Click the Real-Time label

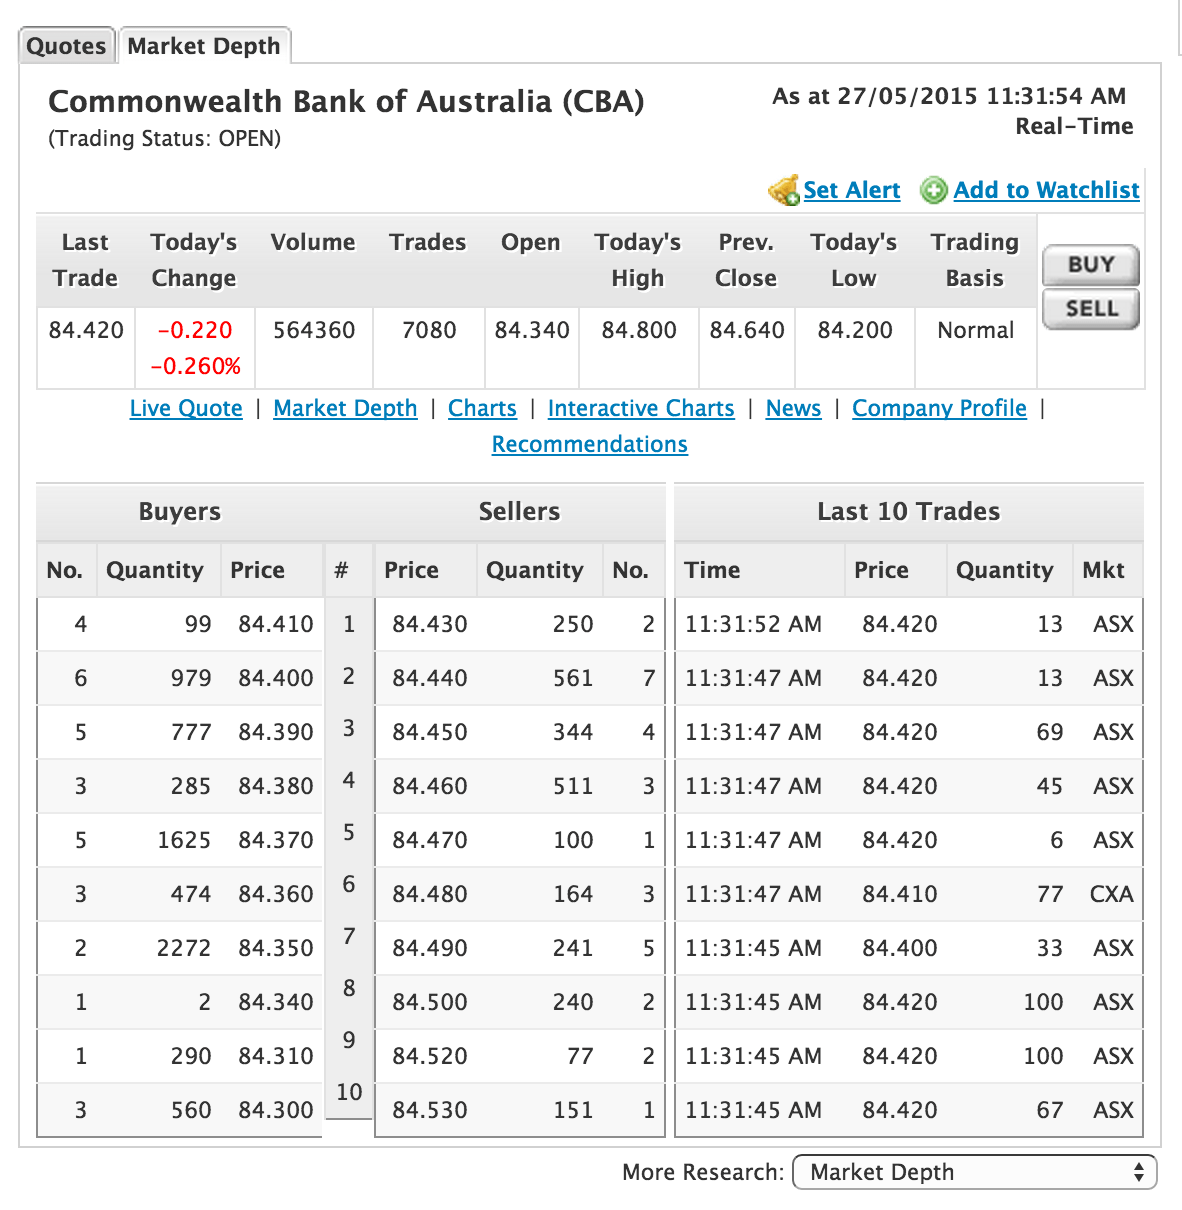coord(1074,126)
